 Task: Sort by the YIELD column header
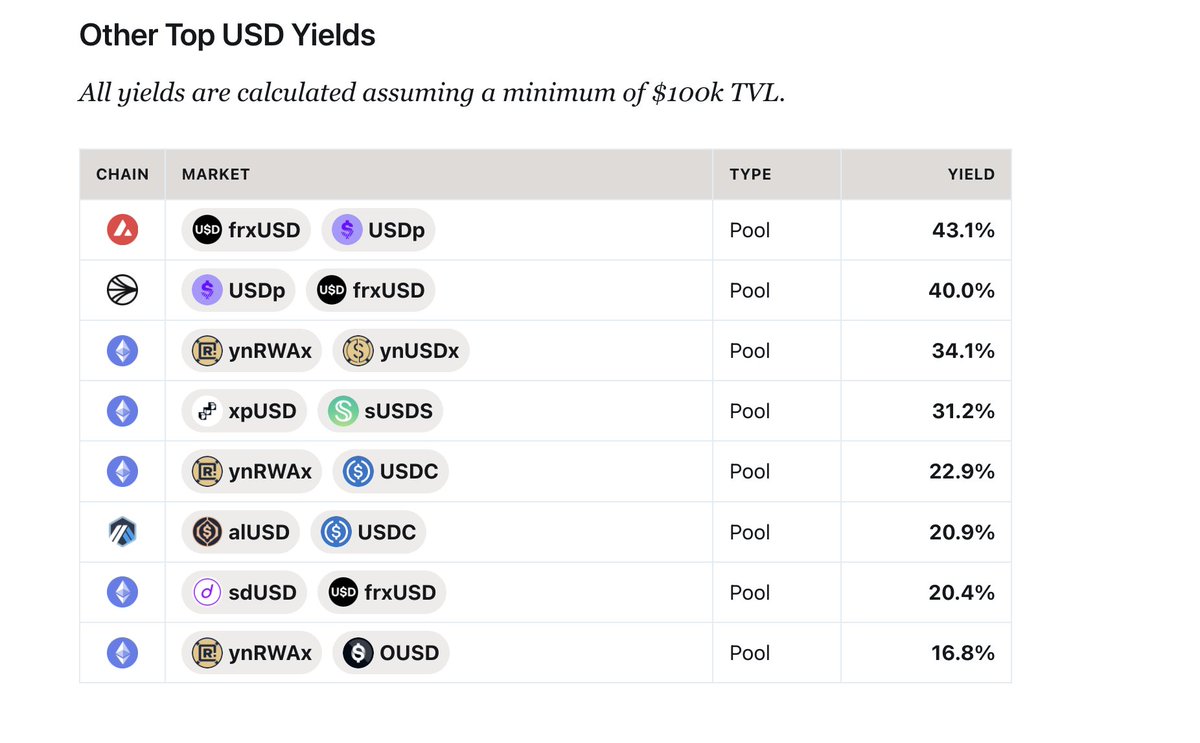pos(971,174)
